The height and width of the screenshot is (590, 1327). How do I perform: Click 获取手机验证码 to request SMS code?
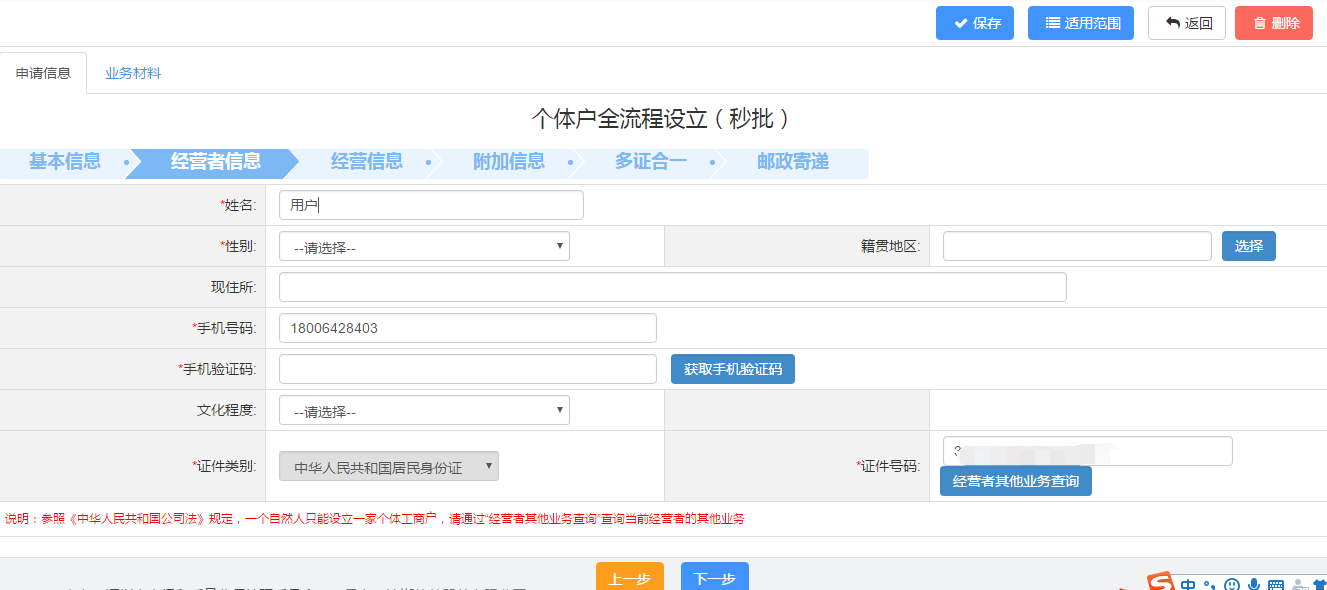[x=733, y=369]
